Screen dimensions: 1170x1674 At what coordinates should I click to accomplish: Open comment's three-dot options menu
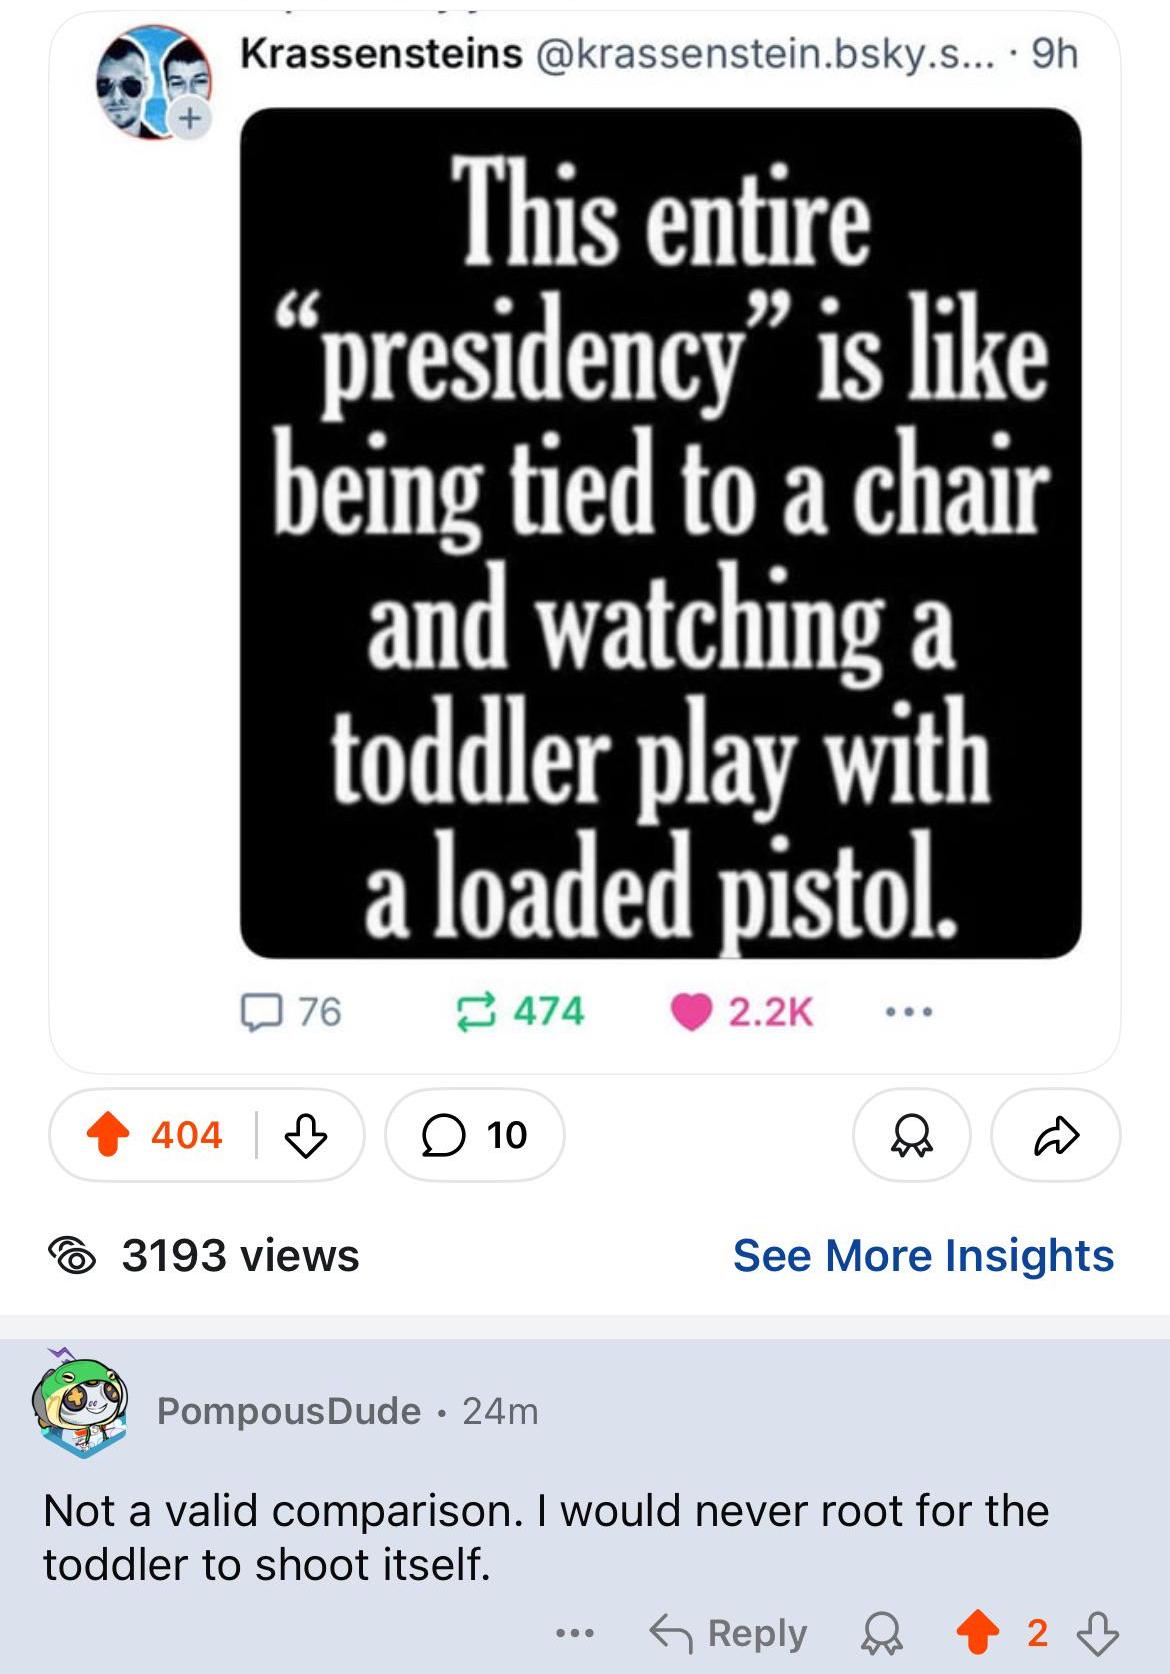[x=575, y=1633]
